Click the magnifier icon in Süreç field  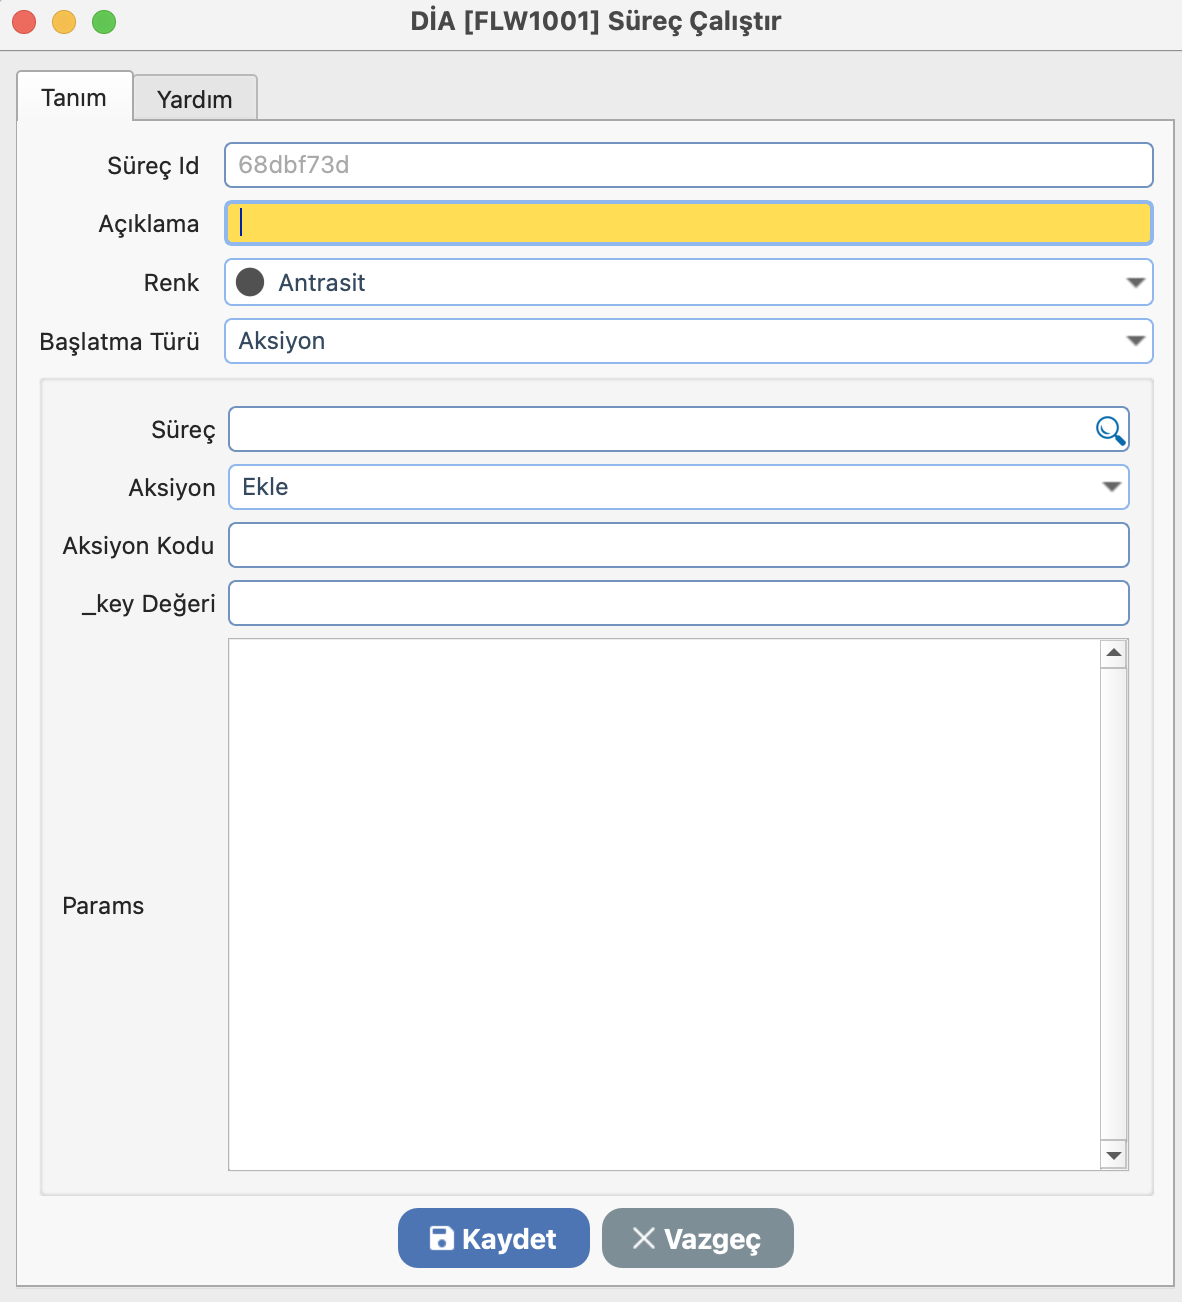point(1110,430)
